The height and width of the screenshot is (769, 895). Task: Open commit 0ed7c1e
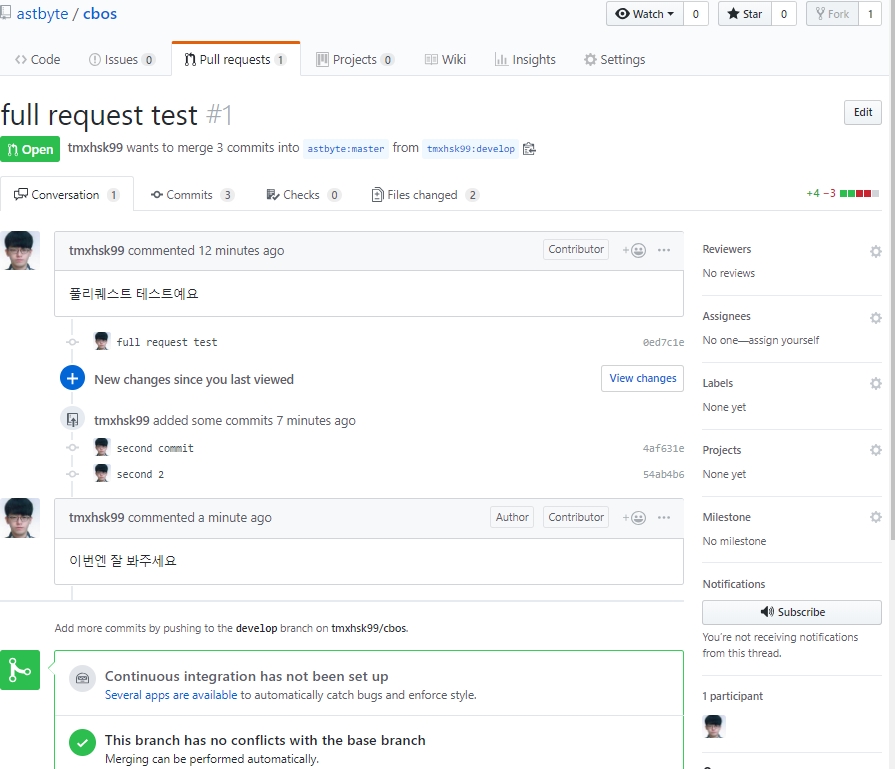[x=663, y=342]
